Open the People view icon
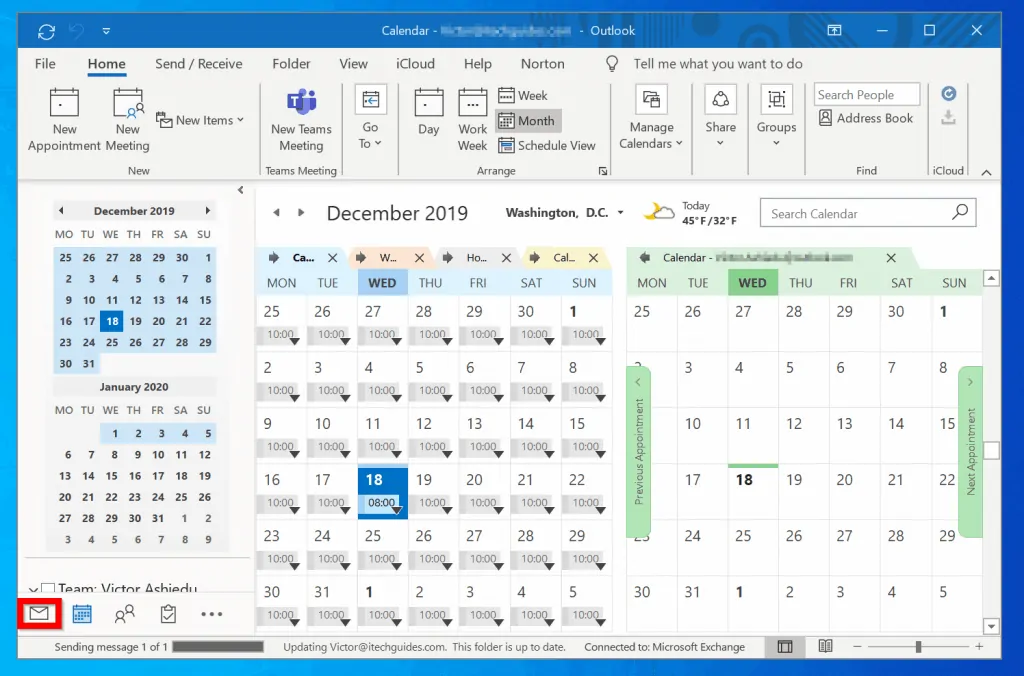This screenshot has height=676, width=1024. pos(124,613)
